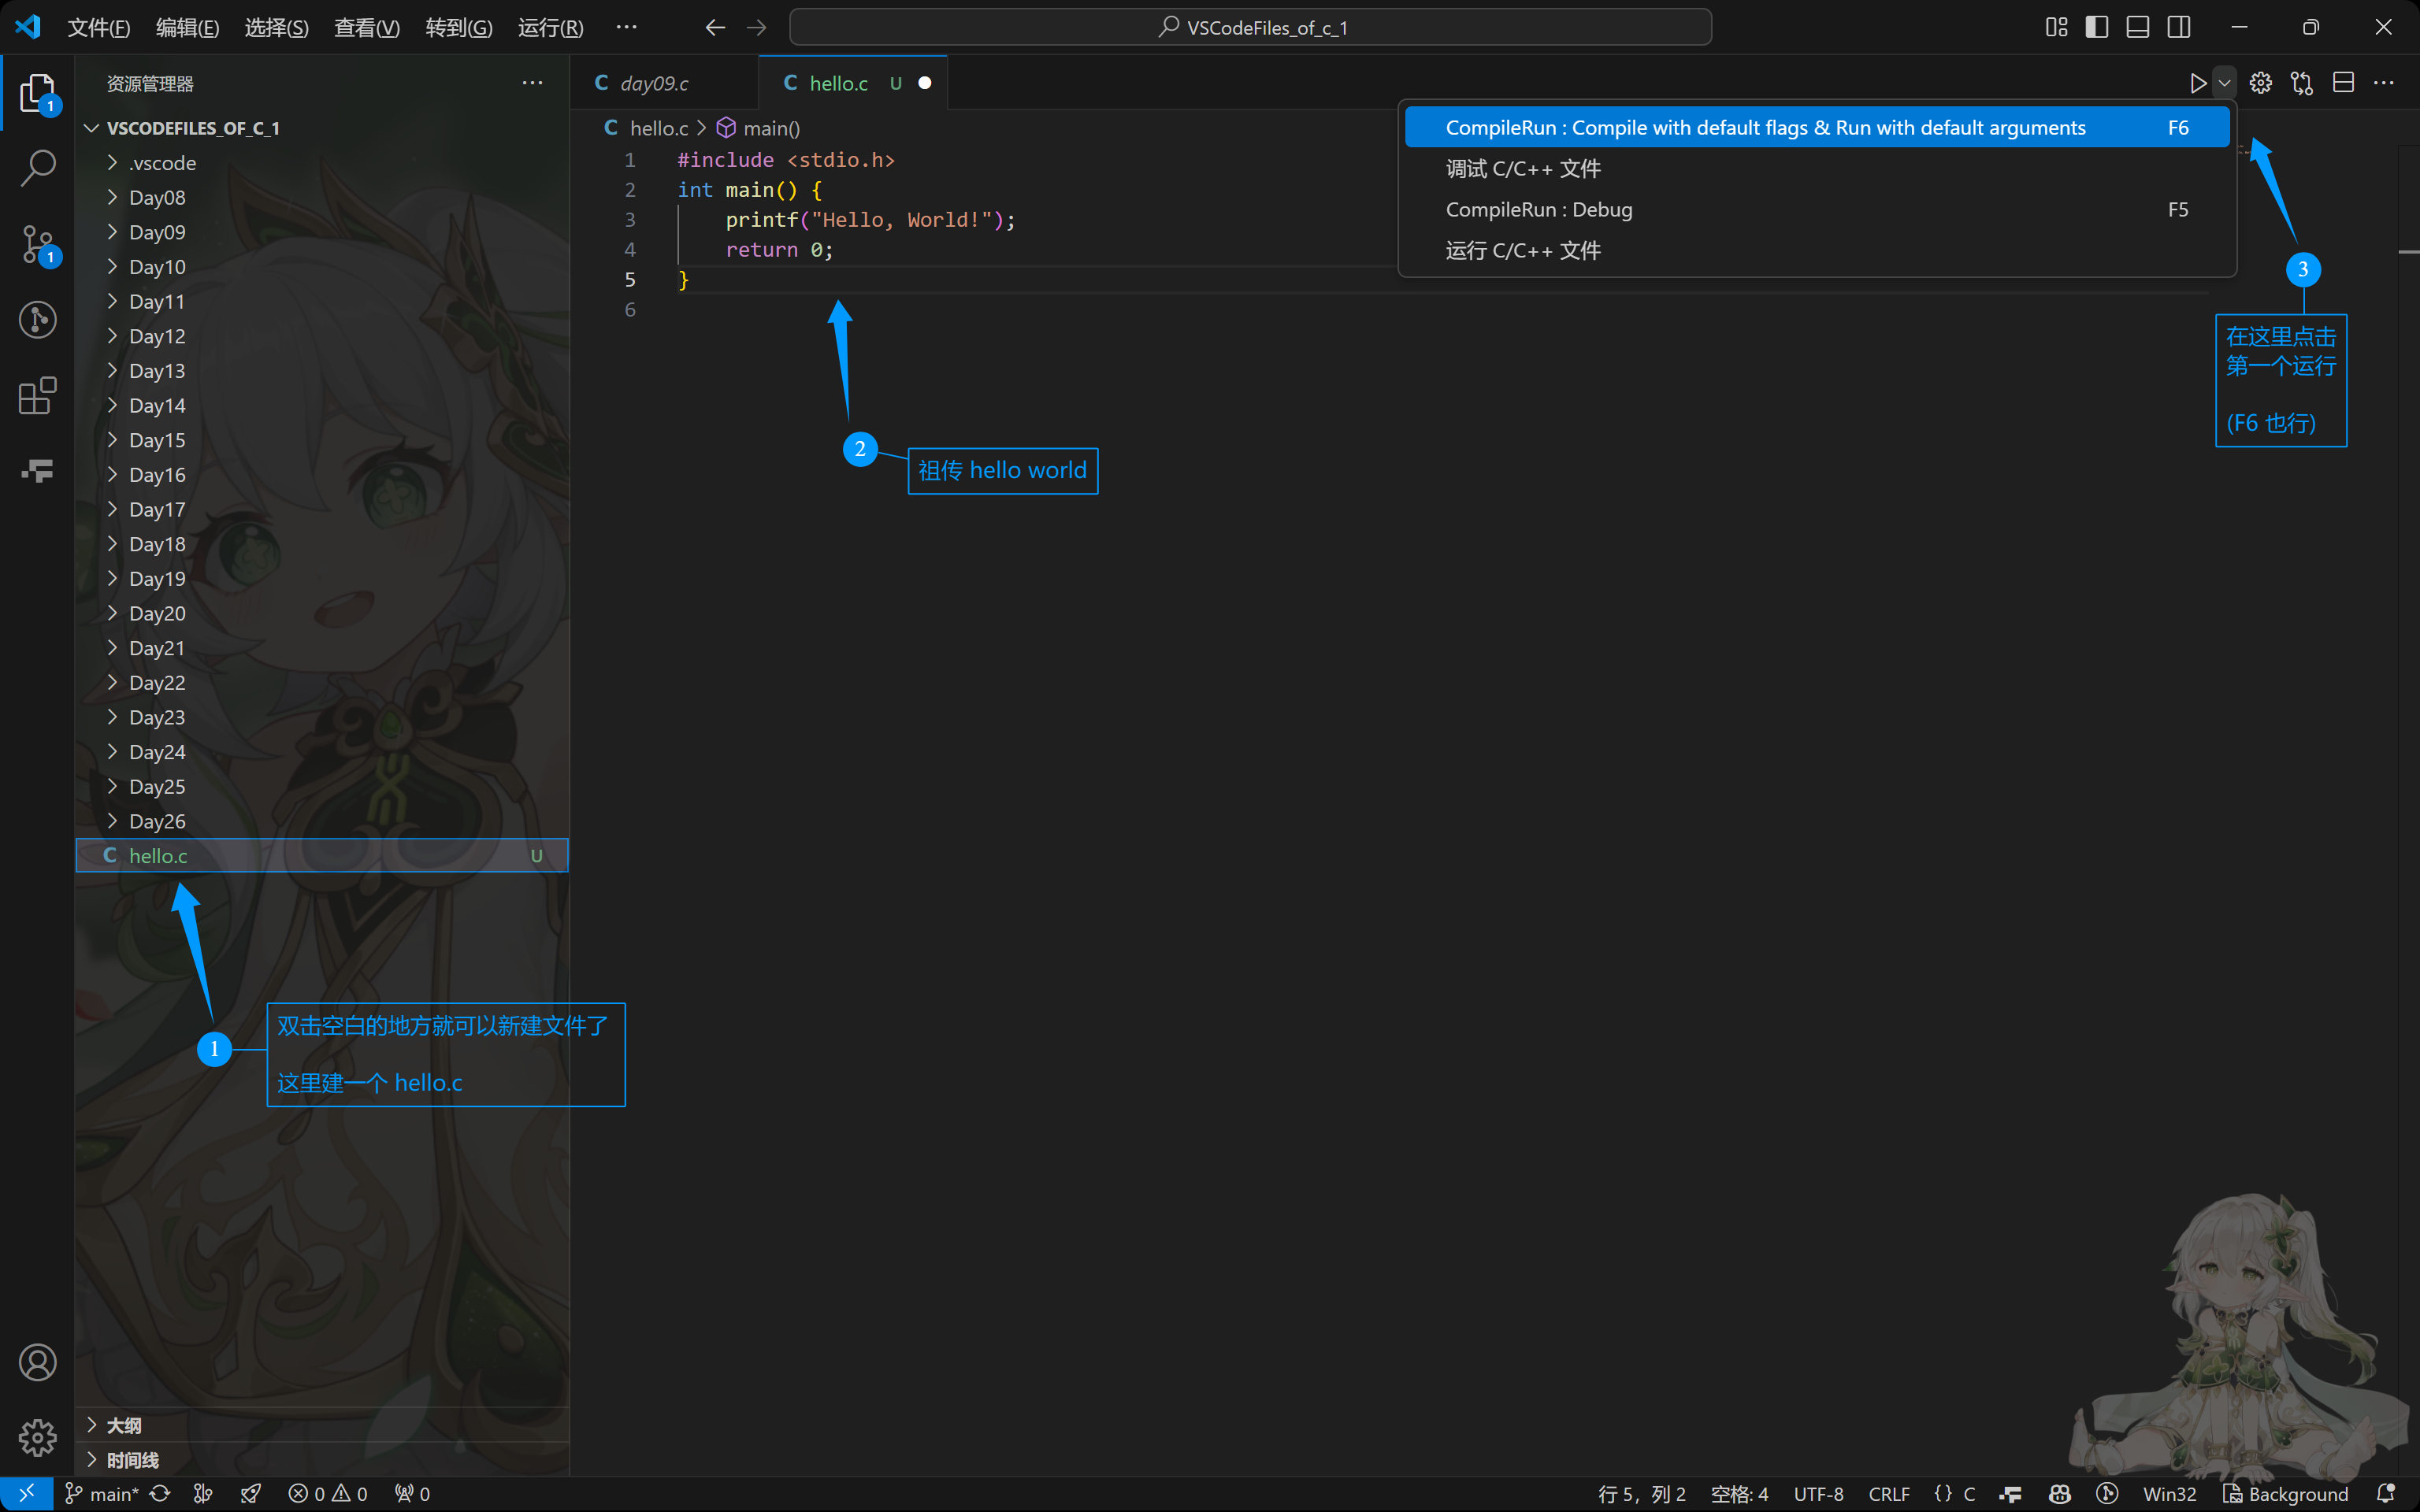Open the 查看(V) menu
This screenshot has height=1512, width=2420.
point(366,28)
